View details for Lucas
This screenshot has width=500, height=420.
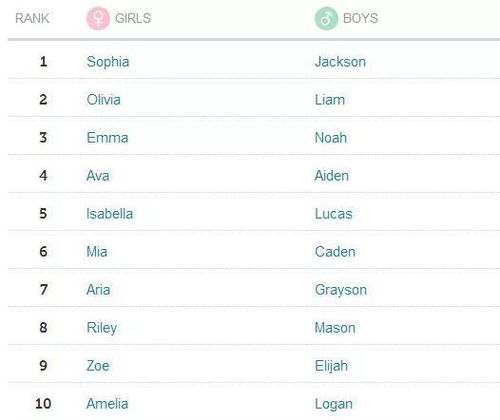click(x=333, y=214)
